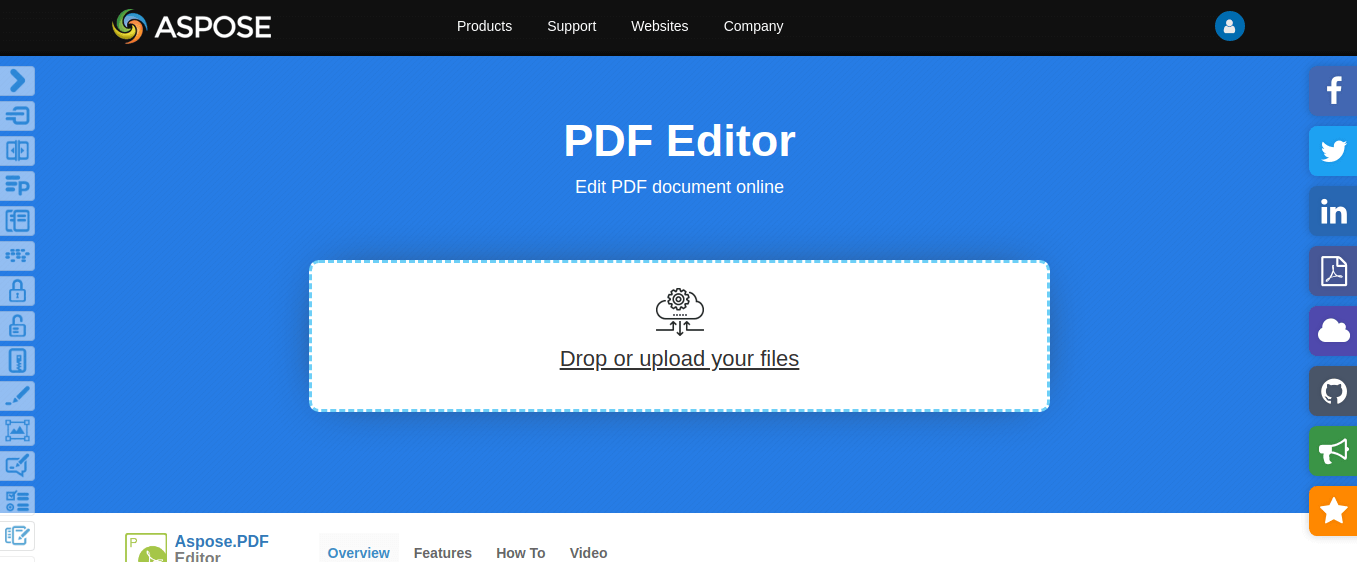Viewport: 1357px width, 562px height.
Task: Open the GitHub icon link
Action: pyautogui.click(x=1333, y=391)
